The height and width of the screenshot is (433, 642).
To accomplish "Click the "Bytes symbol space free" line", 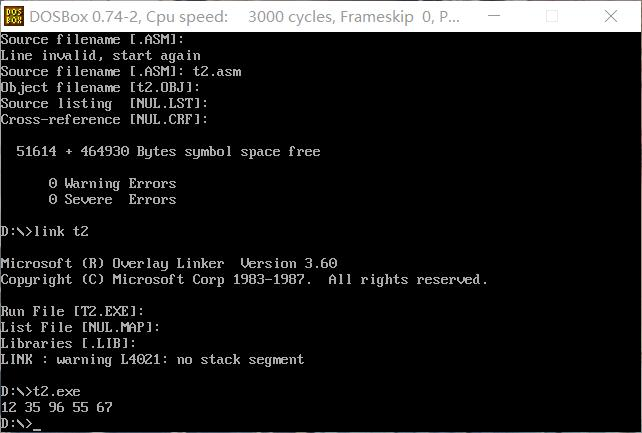I will (x=168, y=152).
